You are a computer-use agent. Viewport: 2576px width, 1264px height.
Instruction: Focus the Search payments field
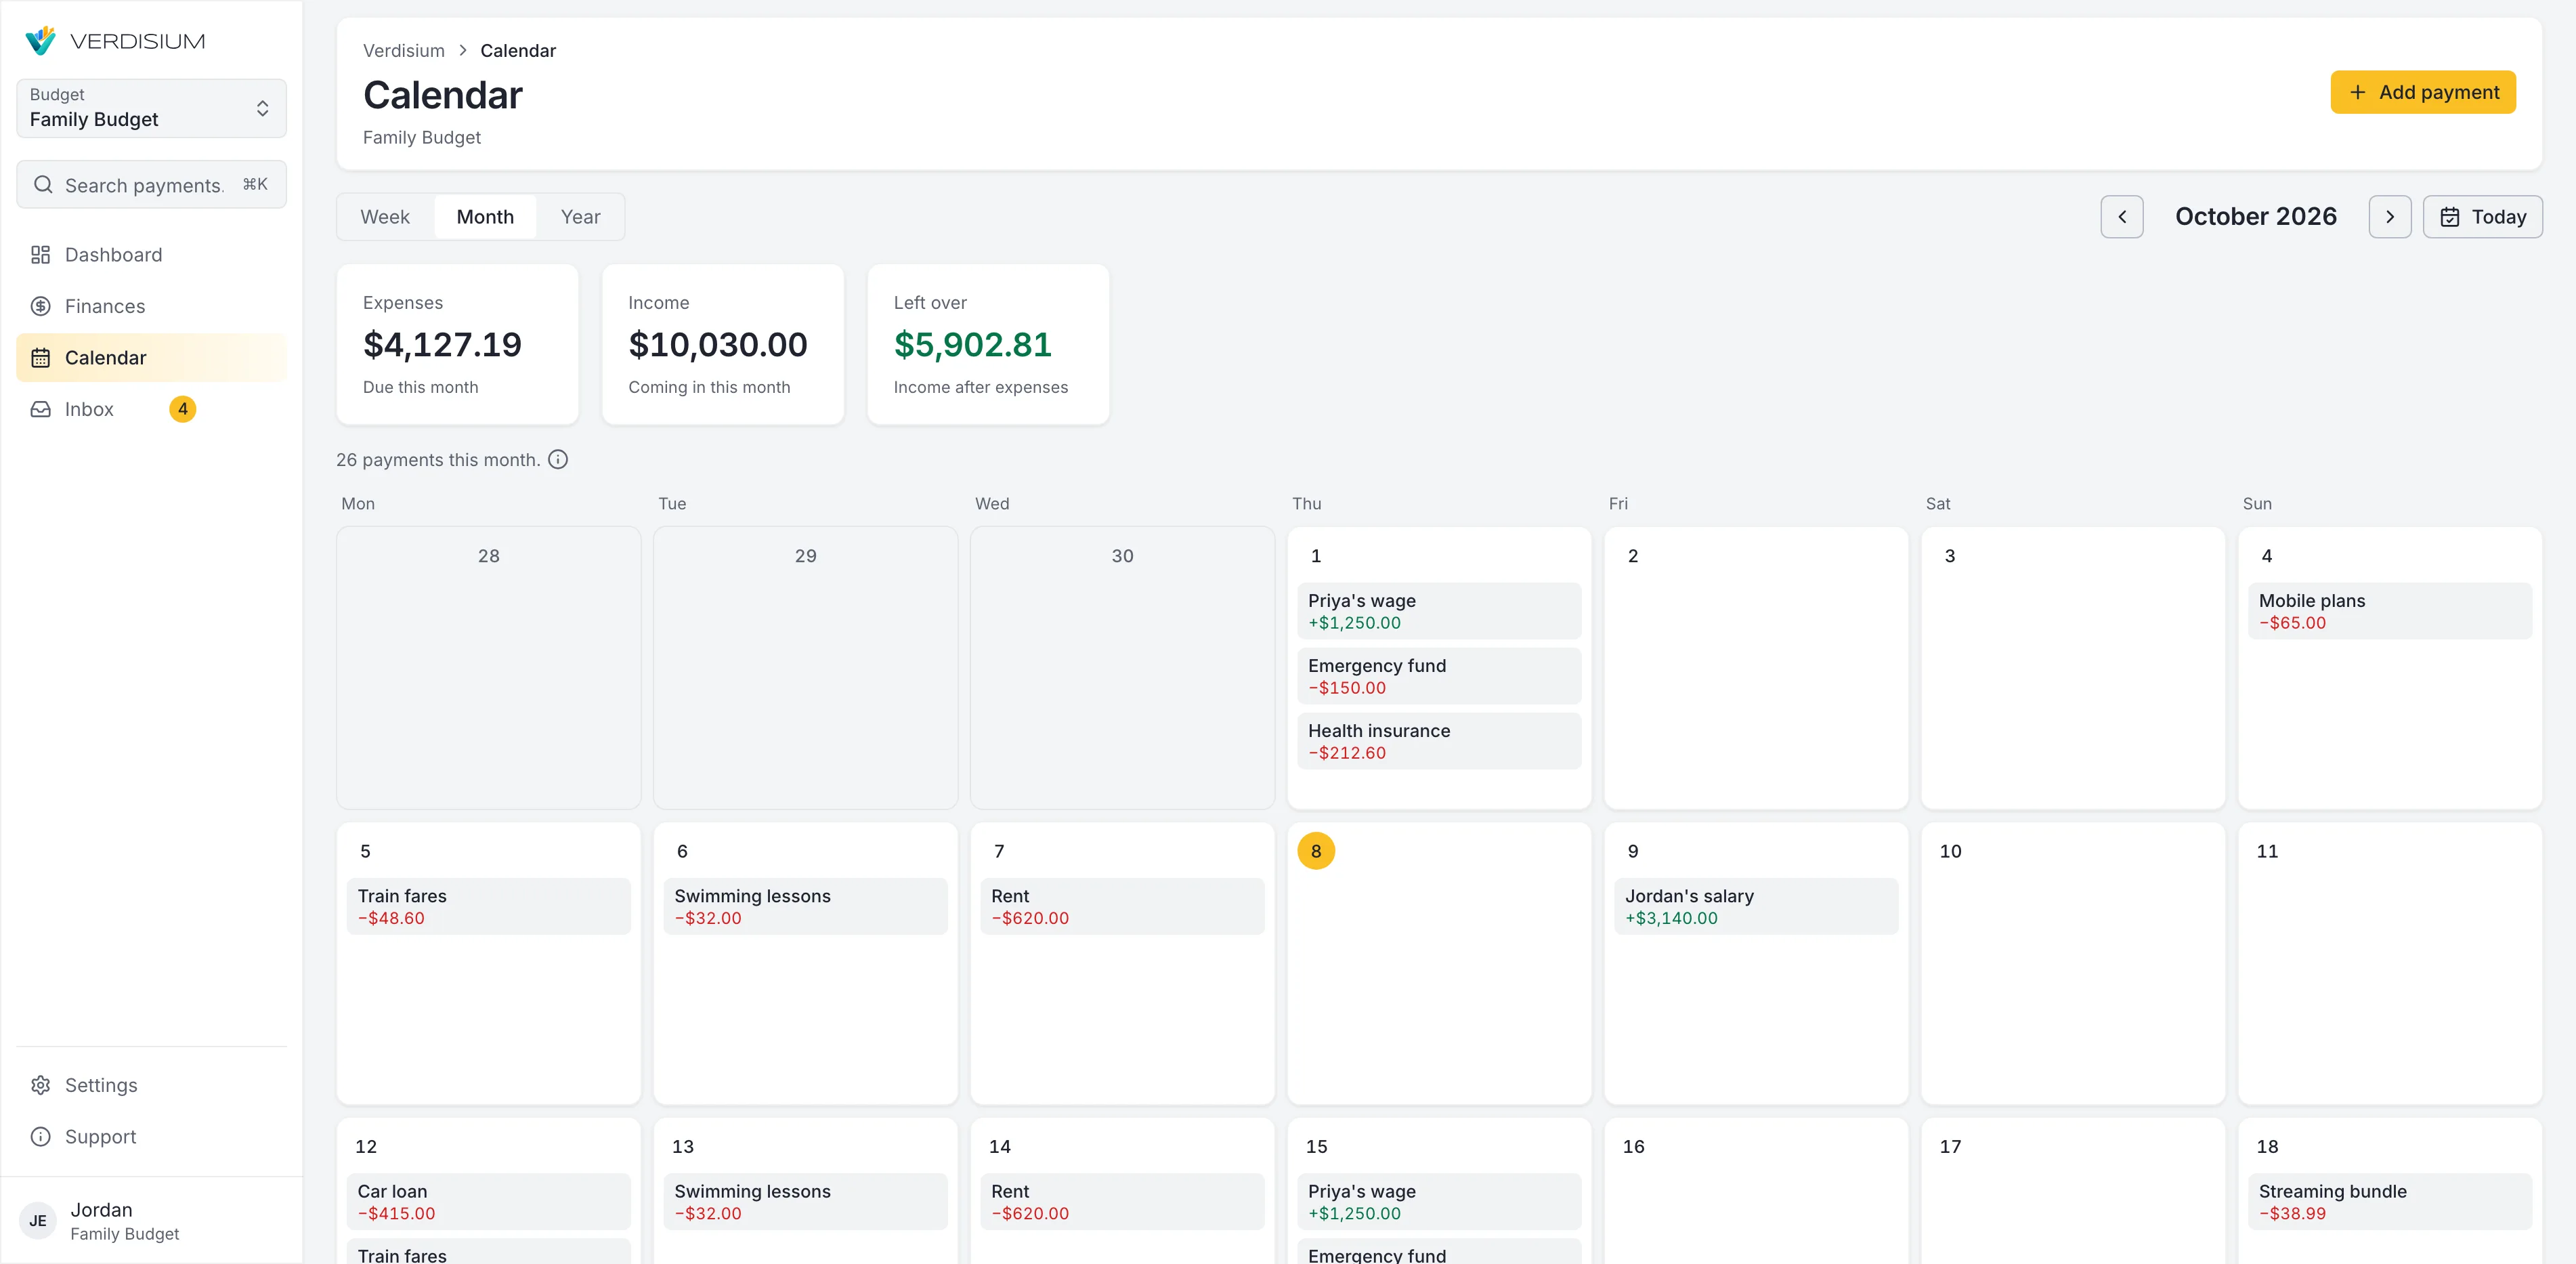[151, 185]
